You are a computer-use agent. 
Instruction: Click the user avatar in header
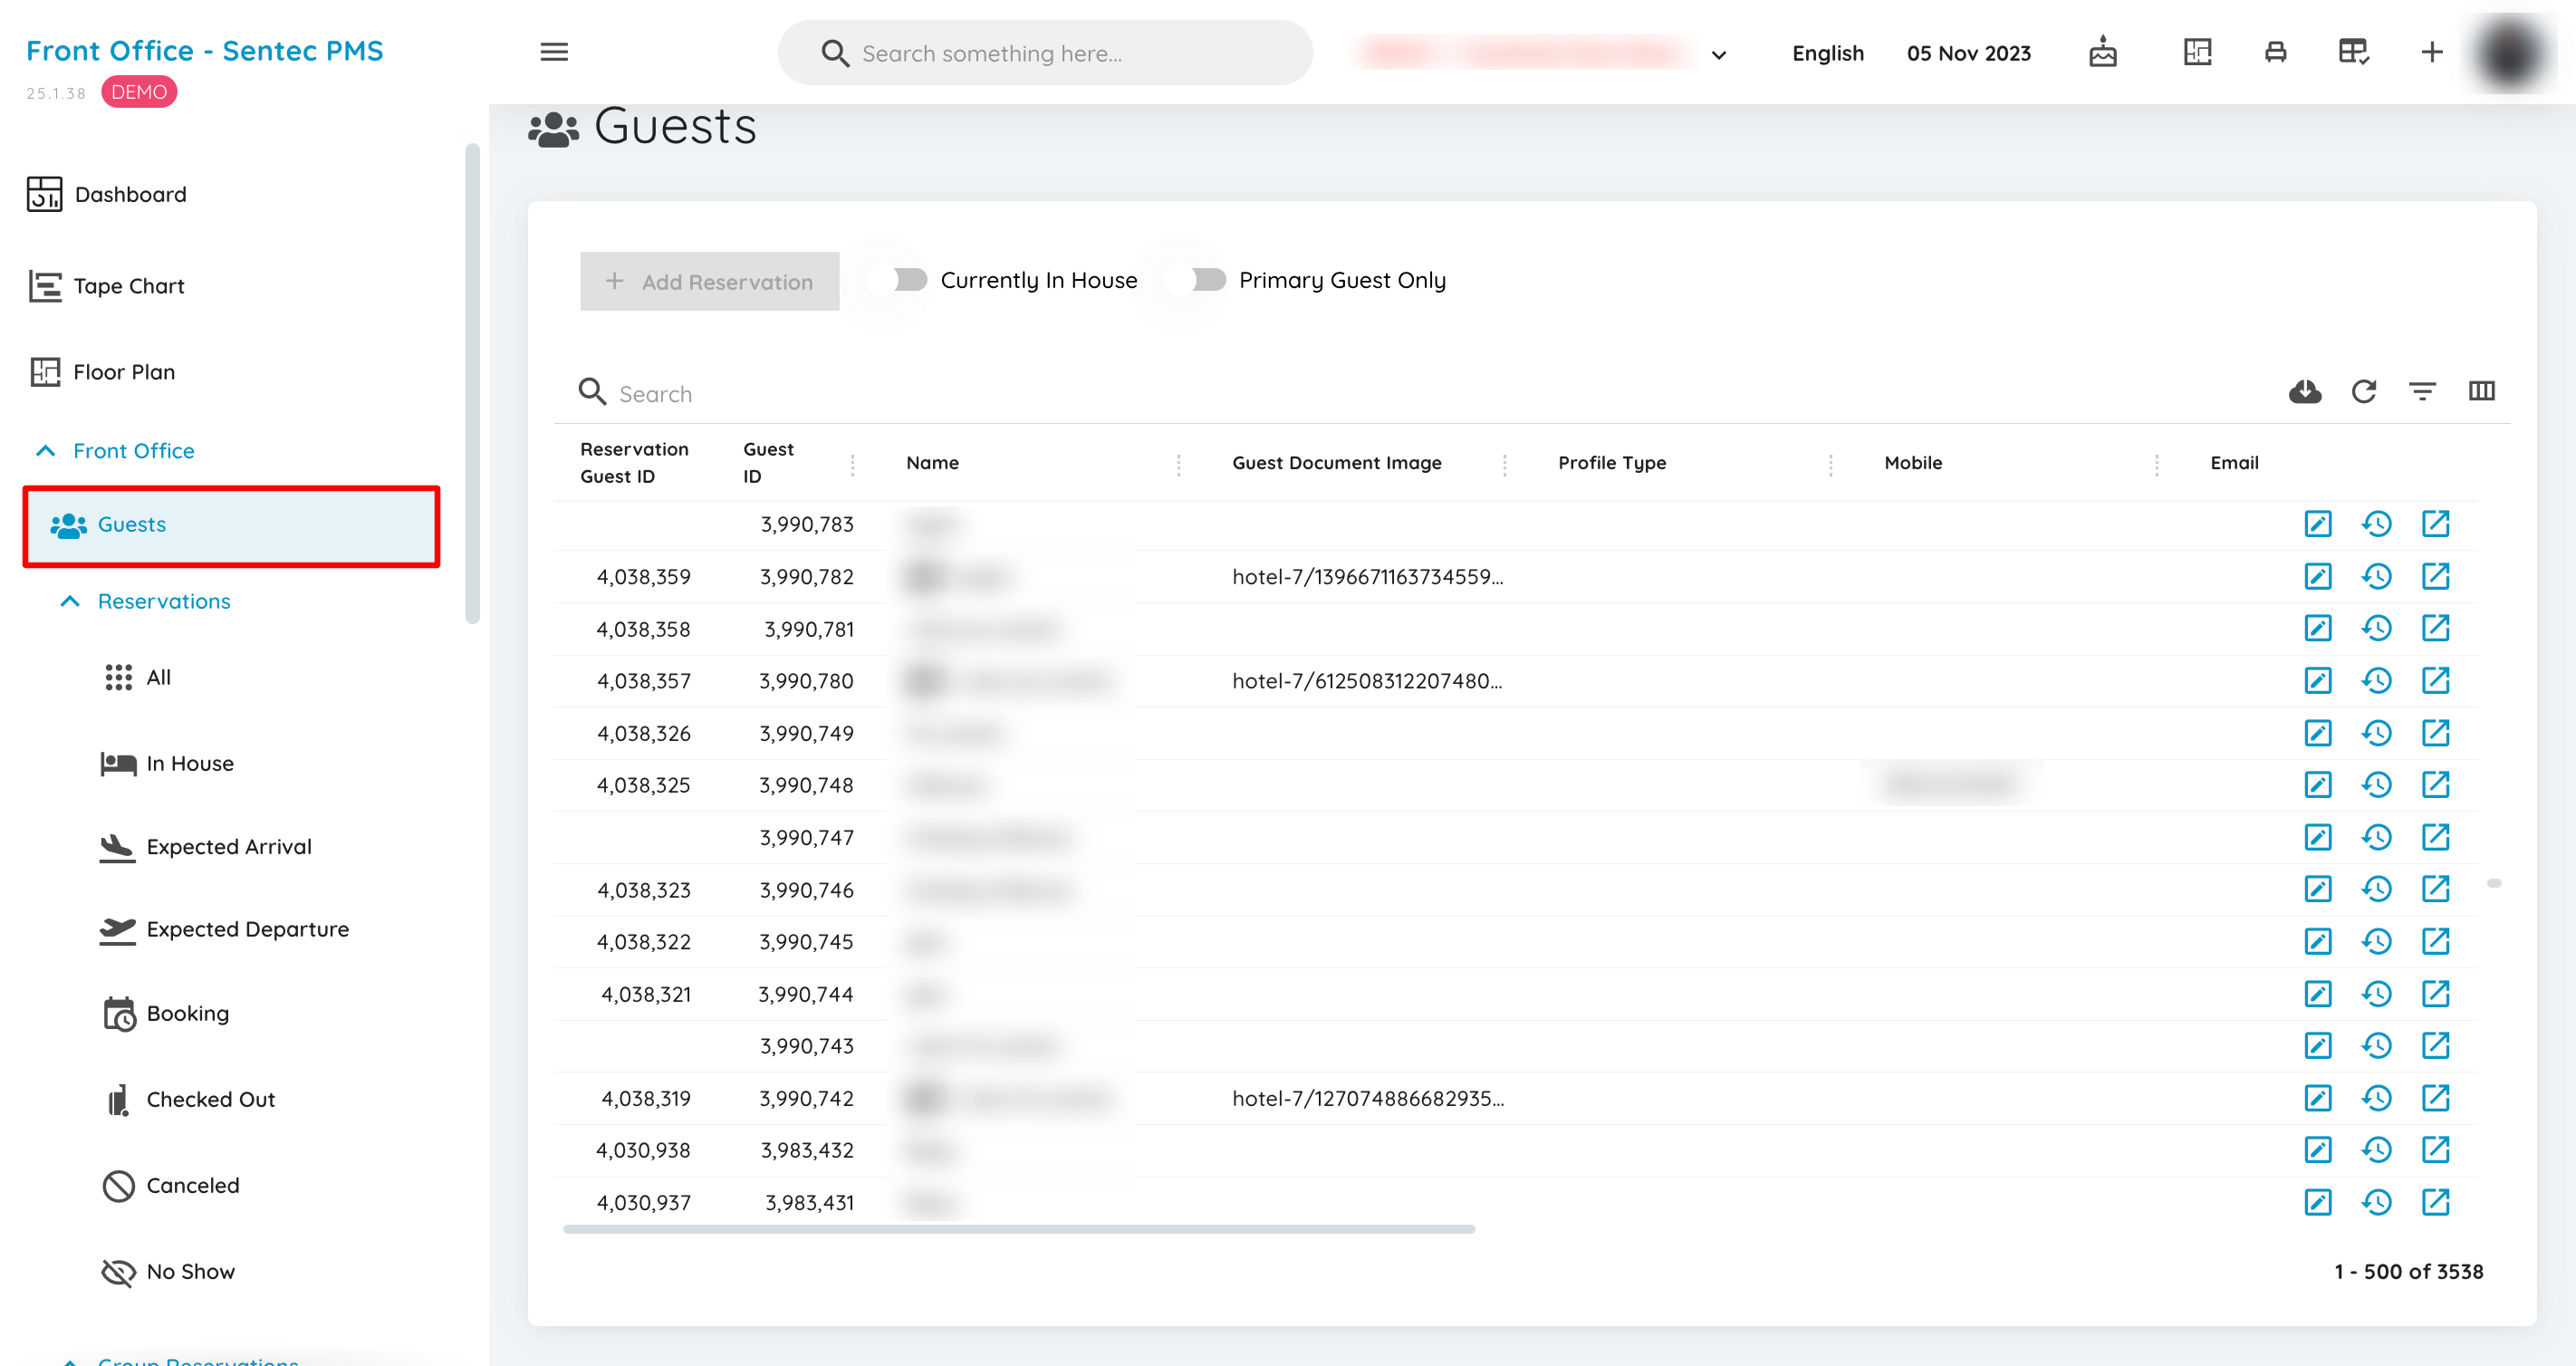click(x=2509, y=53)
